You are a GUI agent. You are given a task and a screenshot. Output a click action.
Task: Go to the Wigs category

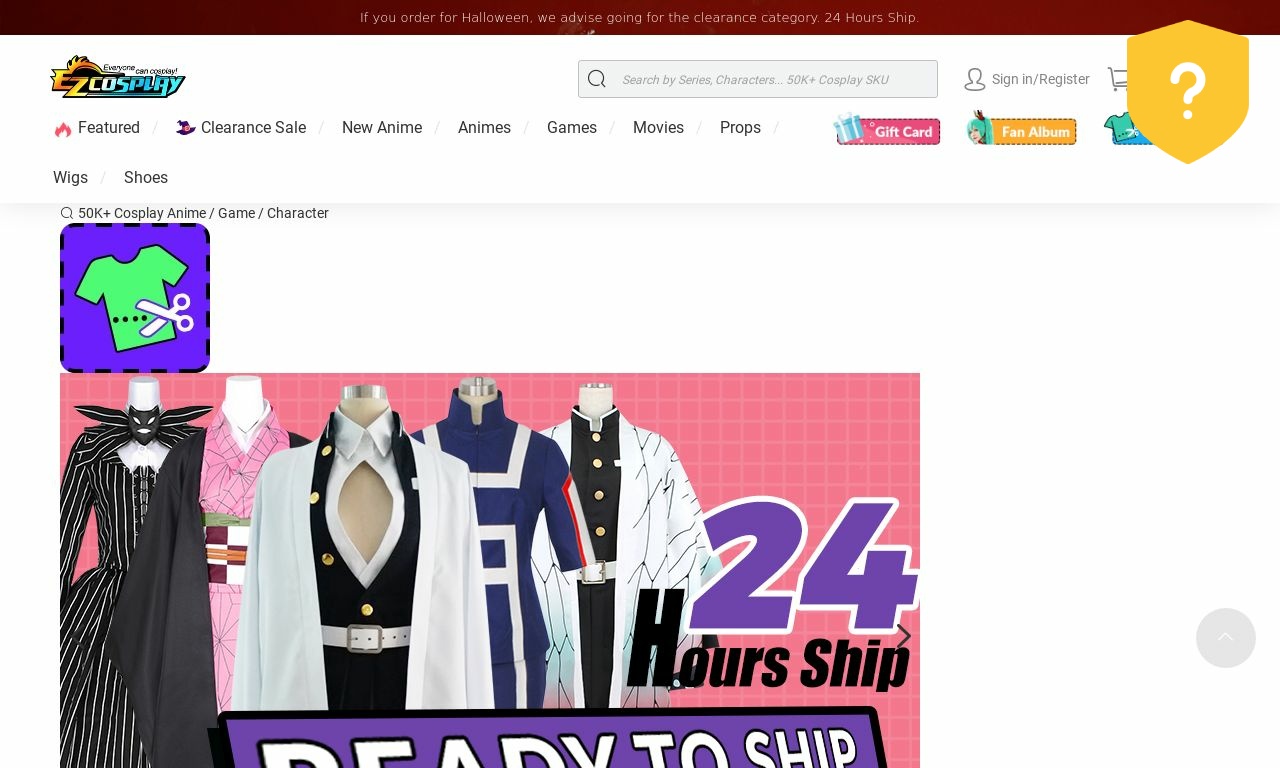[70, 178]
